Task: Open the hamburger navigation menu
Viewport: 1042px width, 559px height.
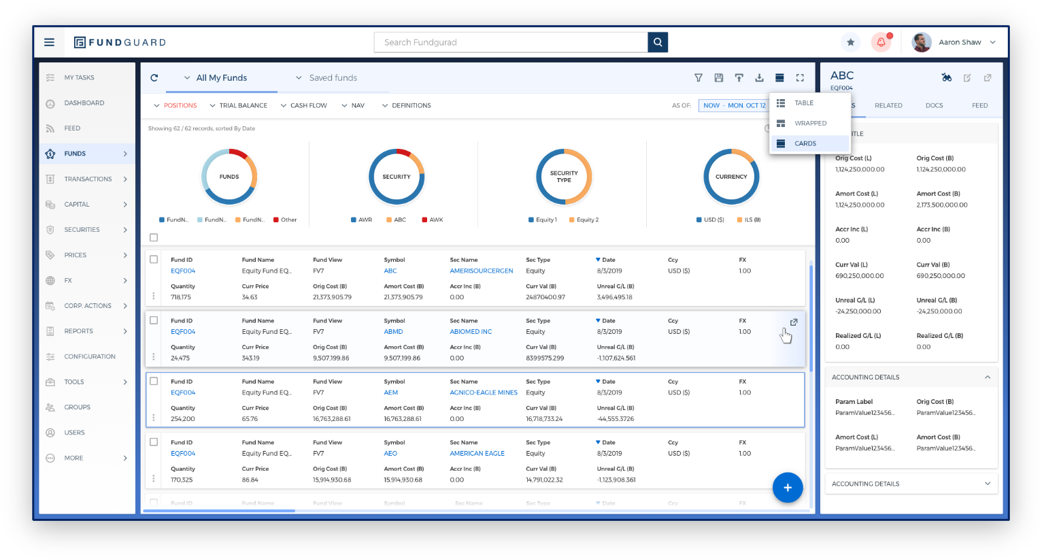Action: coord(49,42)
